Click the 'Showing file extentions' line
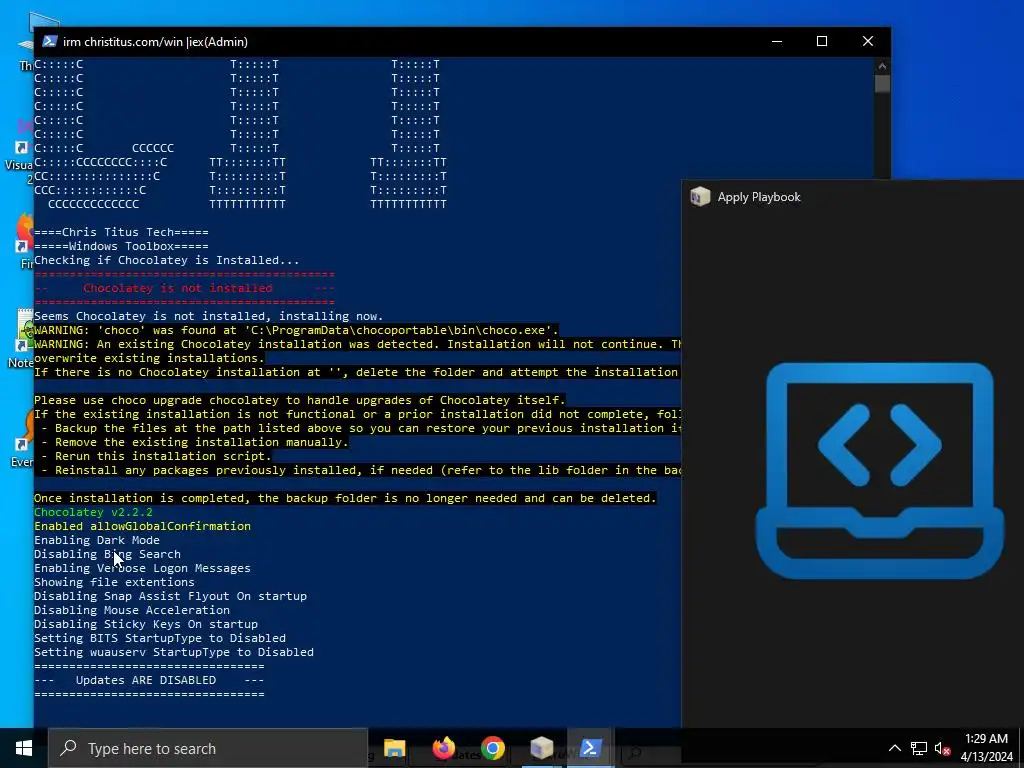 (114, 582)
